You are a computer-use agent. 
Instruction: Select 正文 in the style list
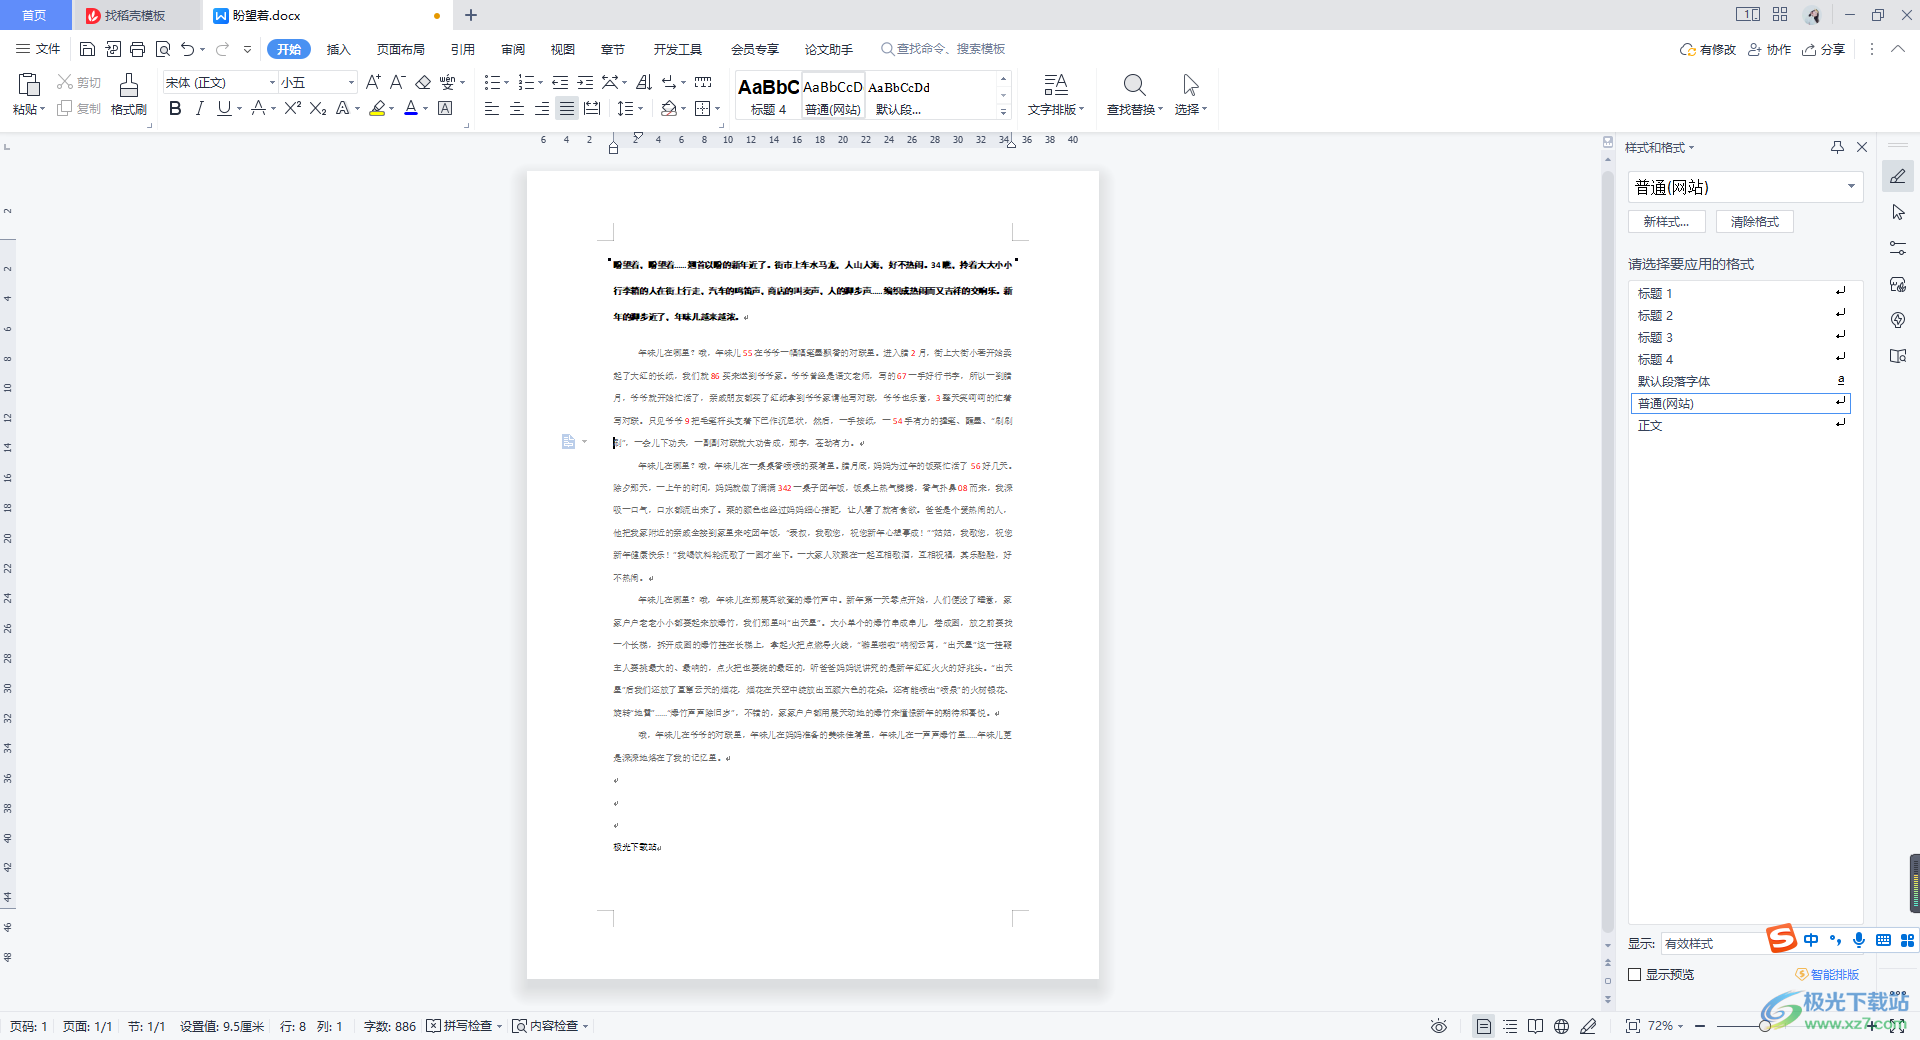(x=1740, y=425)
